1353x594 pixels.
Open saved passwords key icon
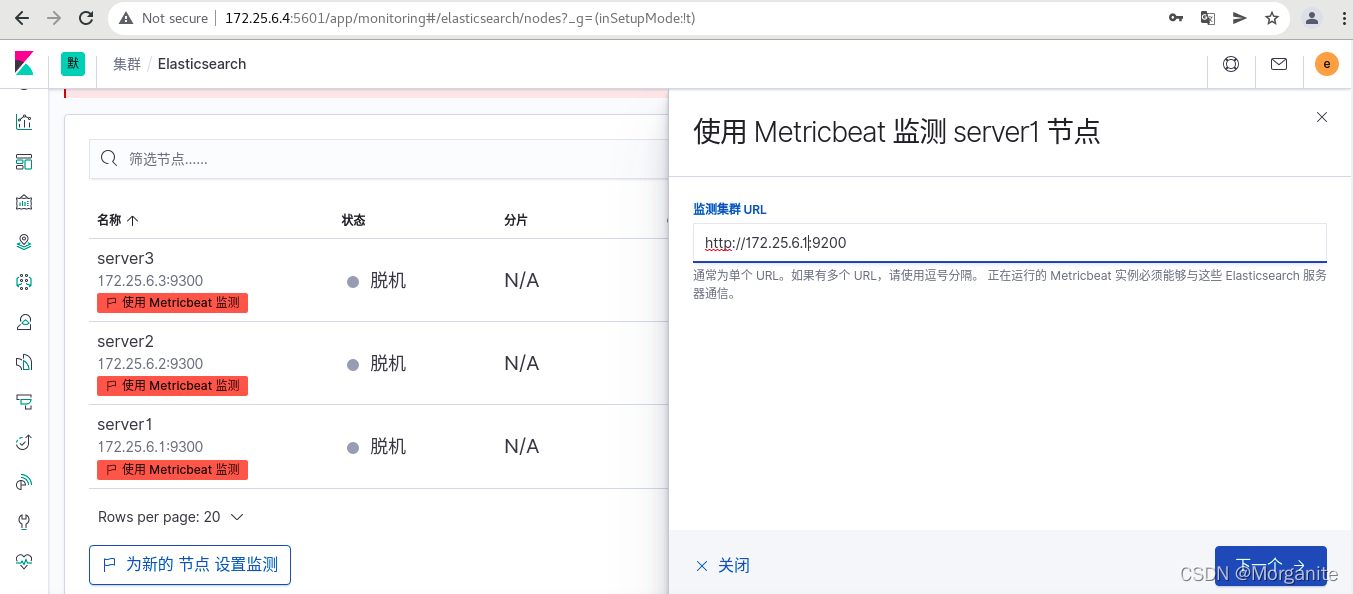tap(1177, 18)
